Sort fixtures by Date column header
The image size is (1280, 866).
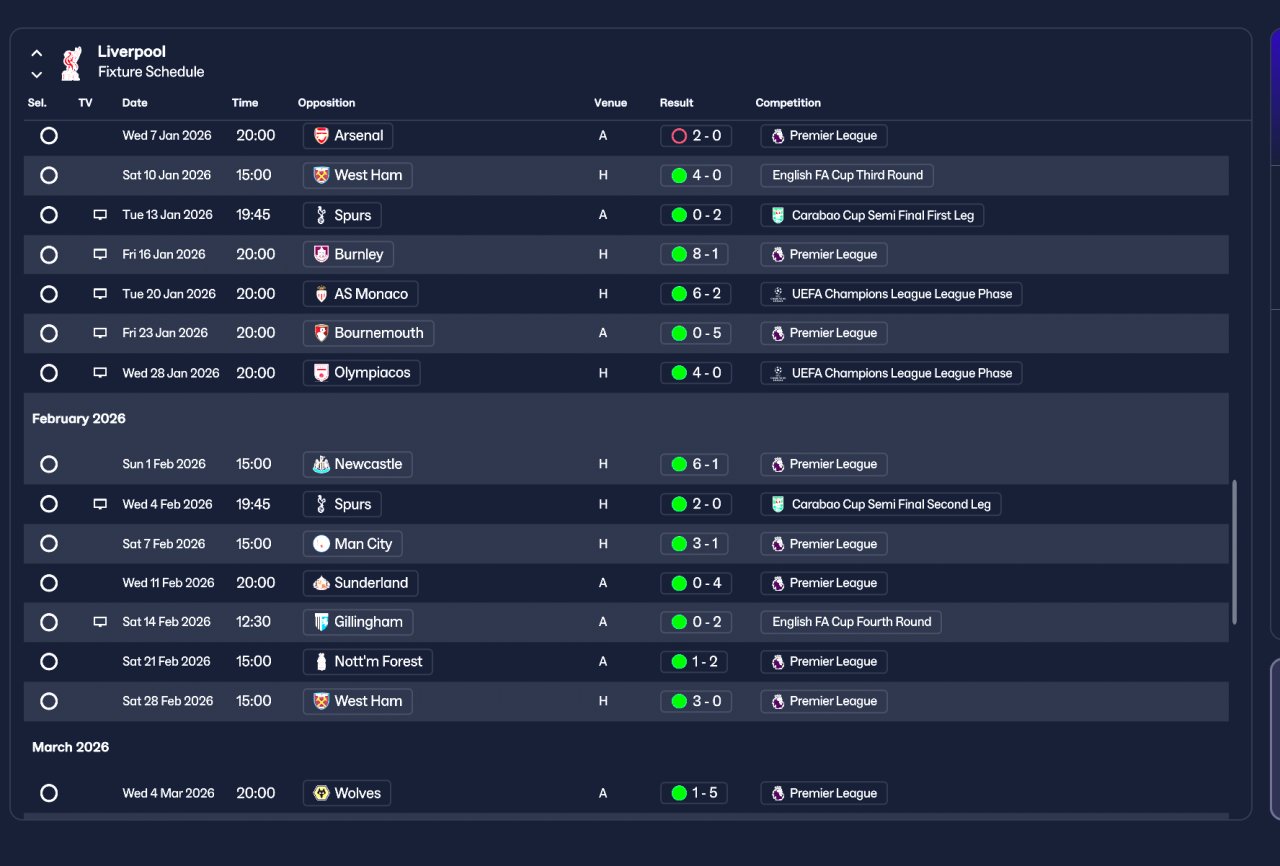[135, 103]
